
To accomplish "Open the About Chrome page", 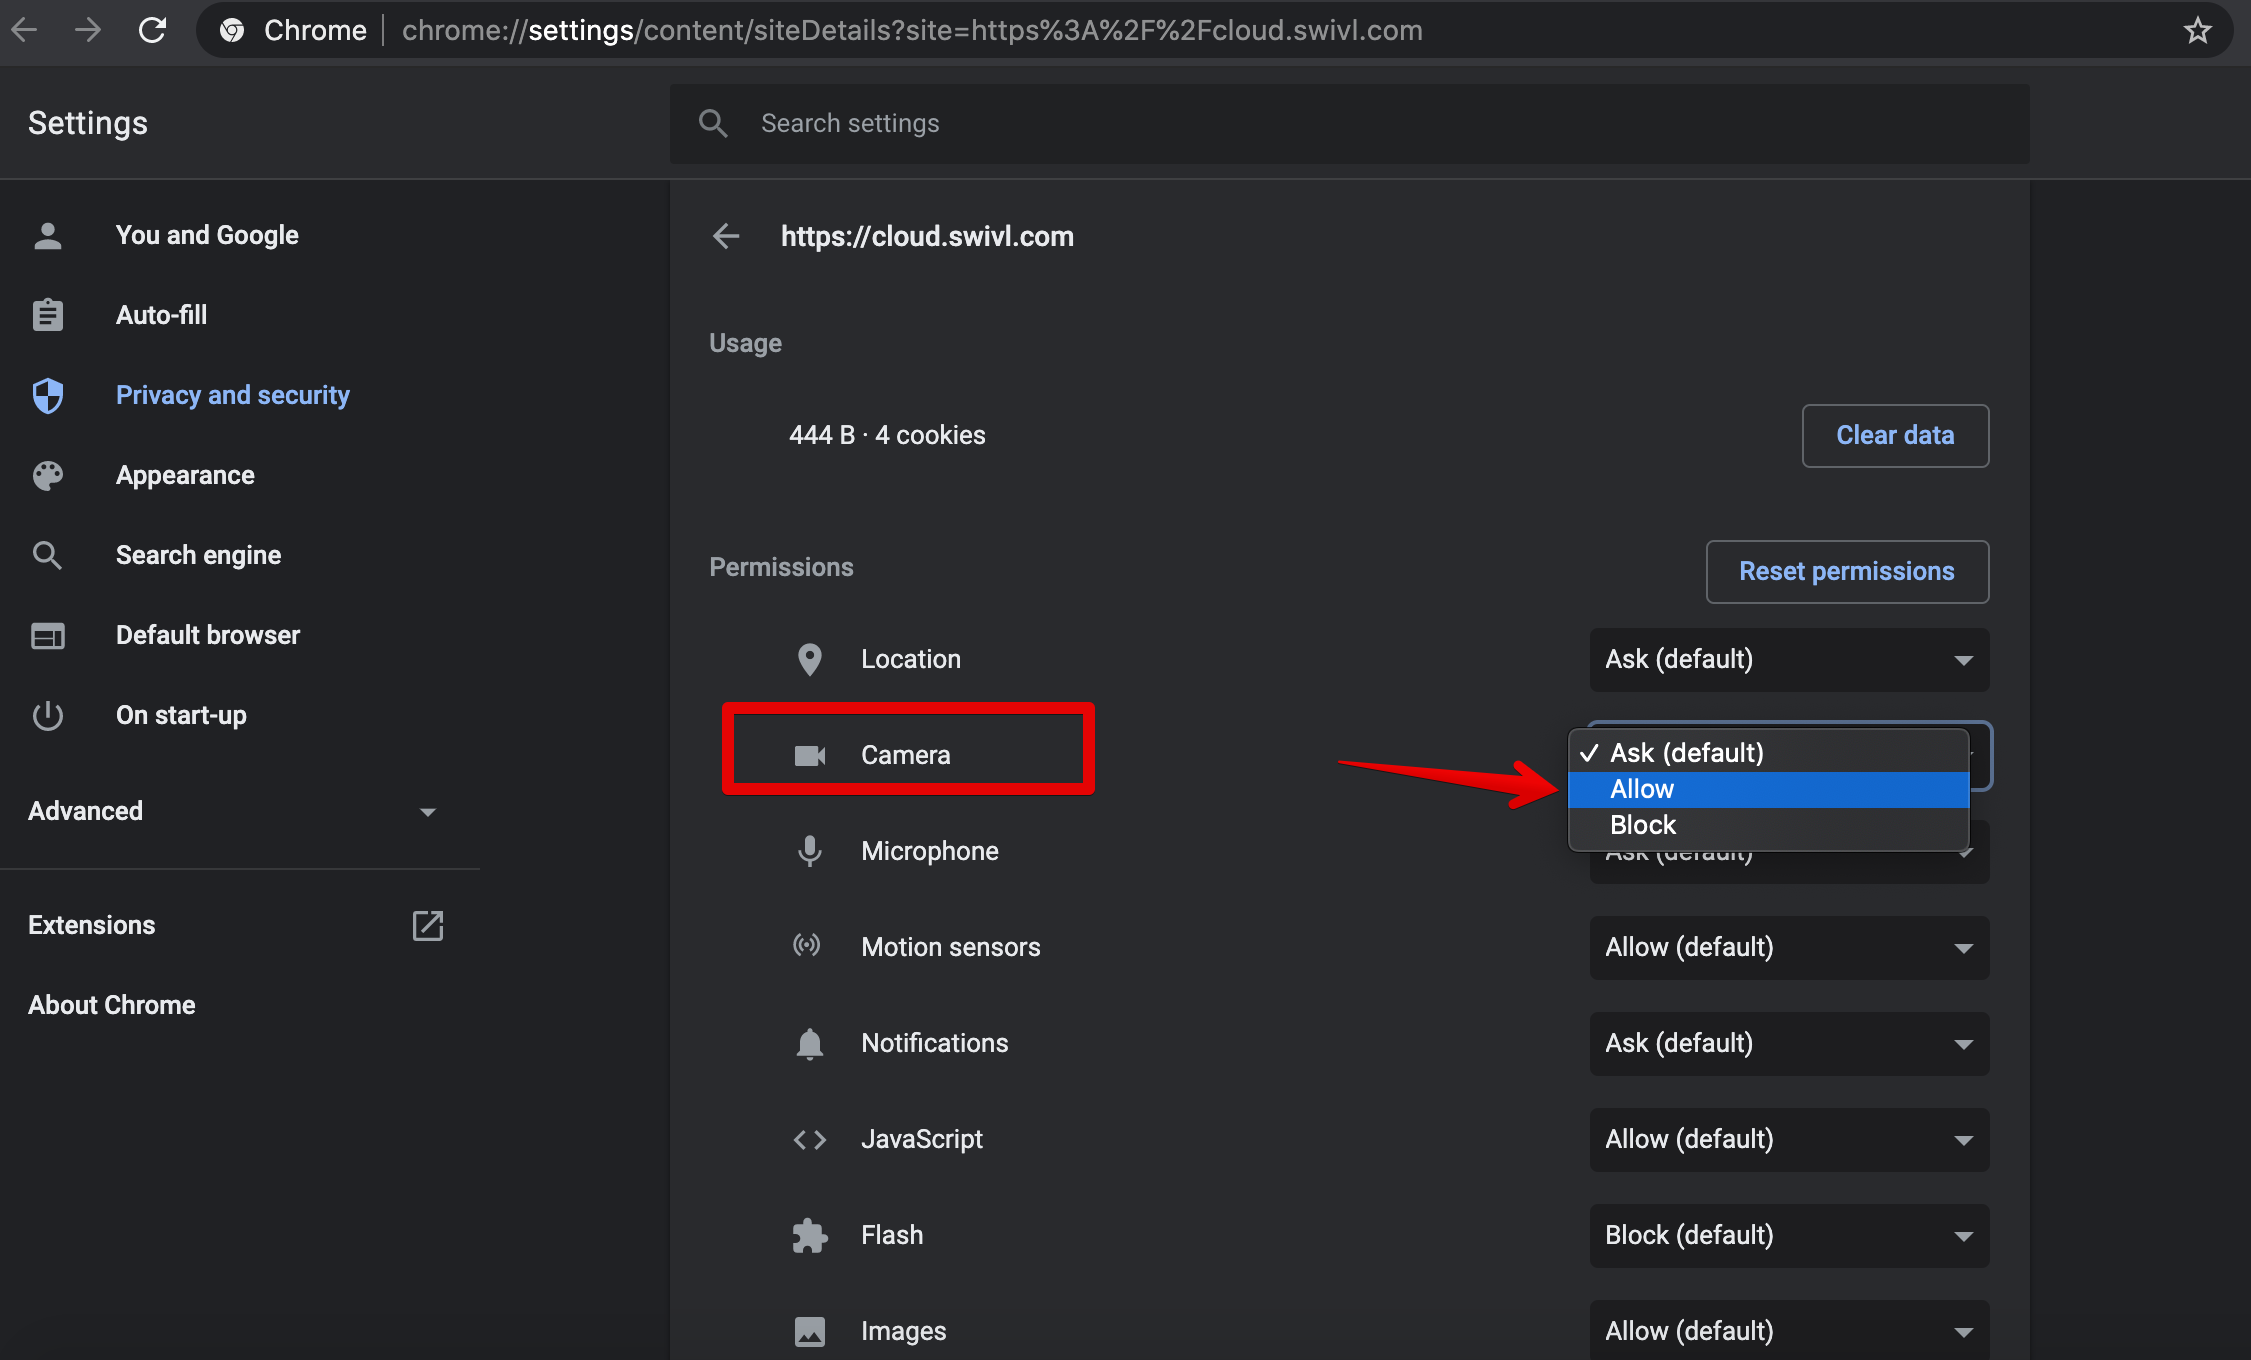I will (x=112, y=1005).
